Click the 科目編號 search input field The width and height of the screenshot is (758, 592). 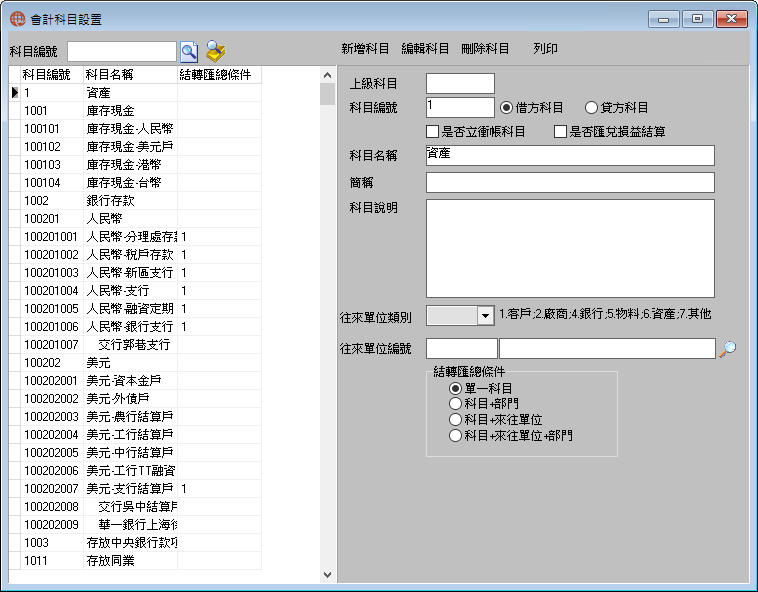(122, 52)
